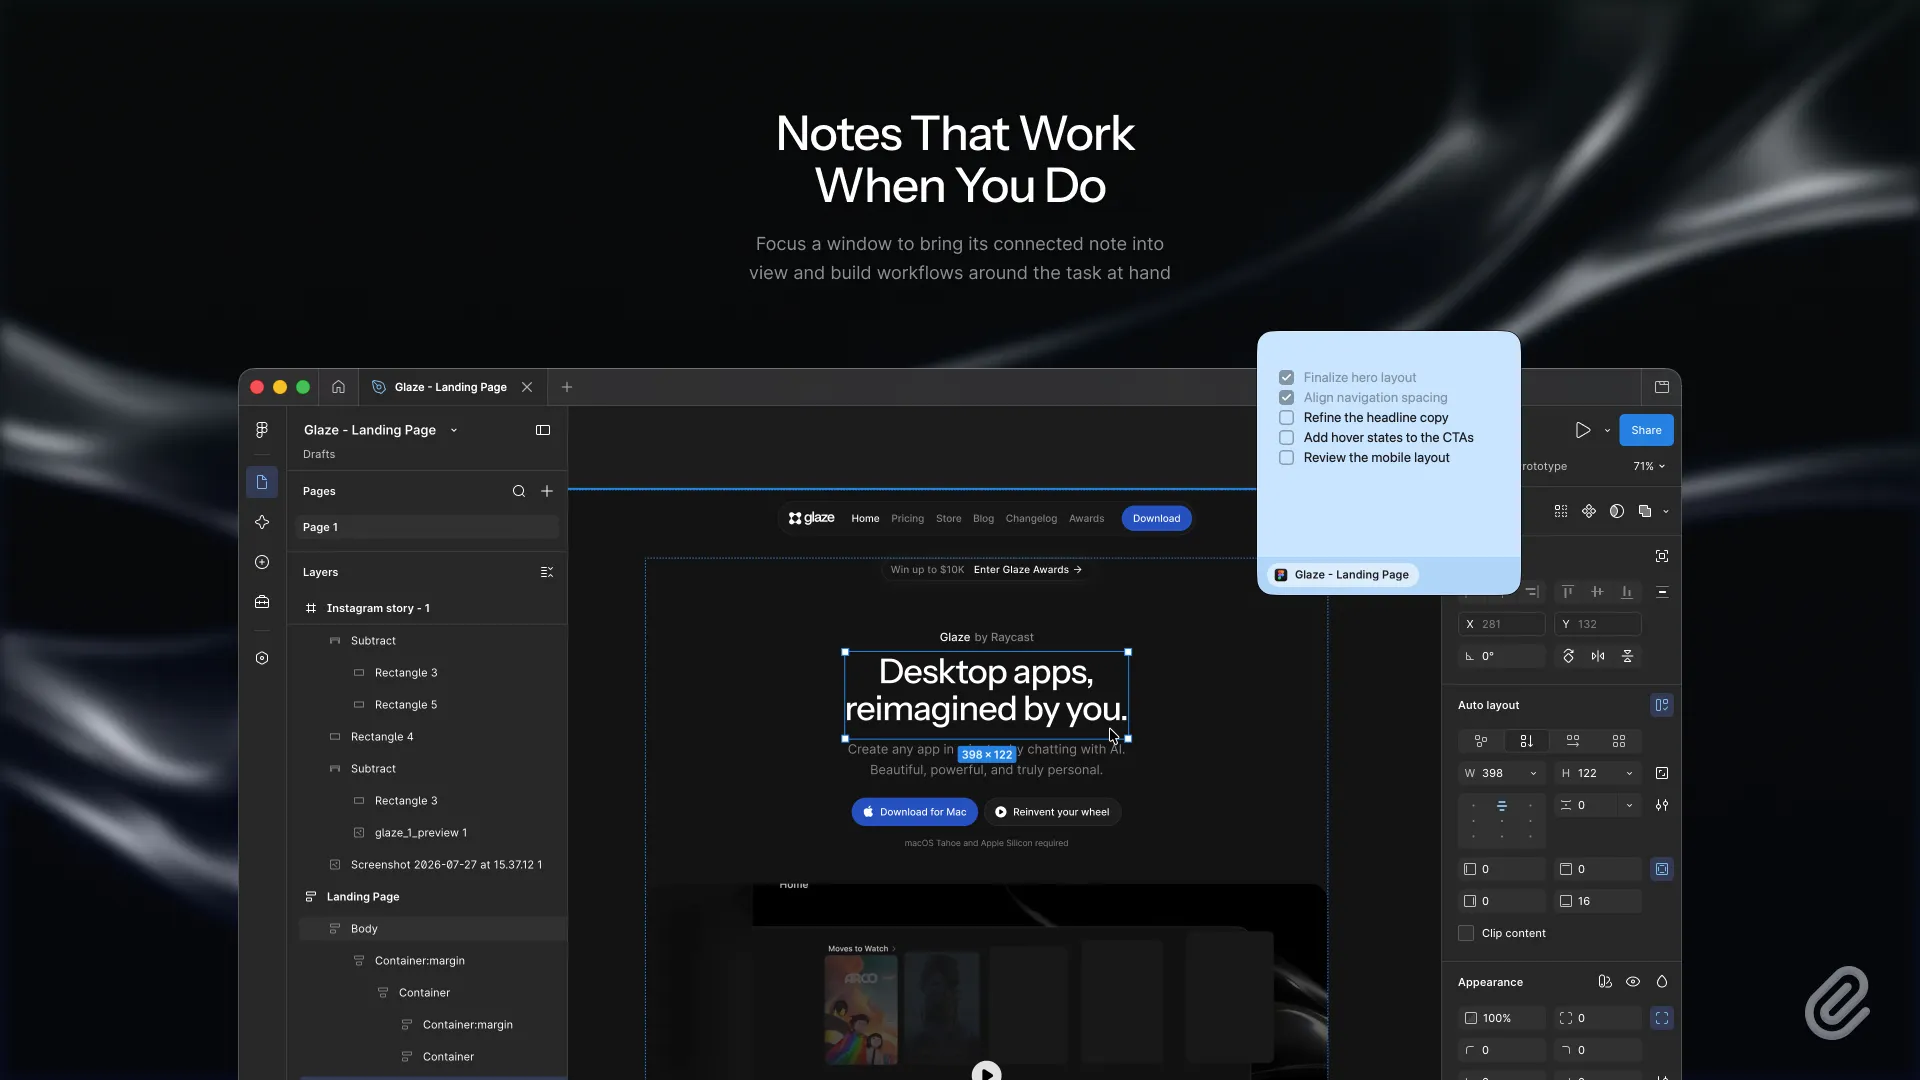Choose grid auto layout option
The height and width of the screenshot is (1080, 1920).
pyautogui.click(x=1619, y=741)
